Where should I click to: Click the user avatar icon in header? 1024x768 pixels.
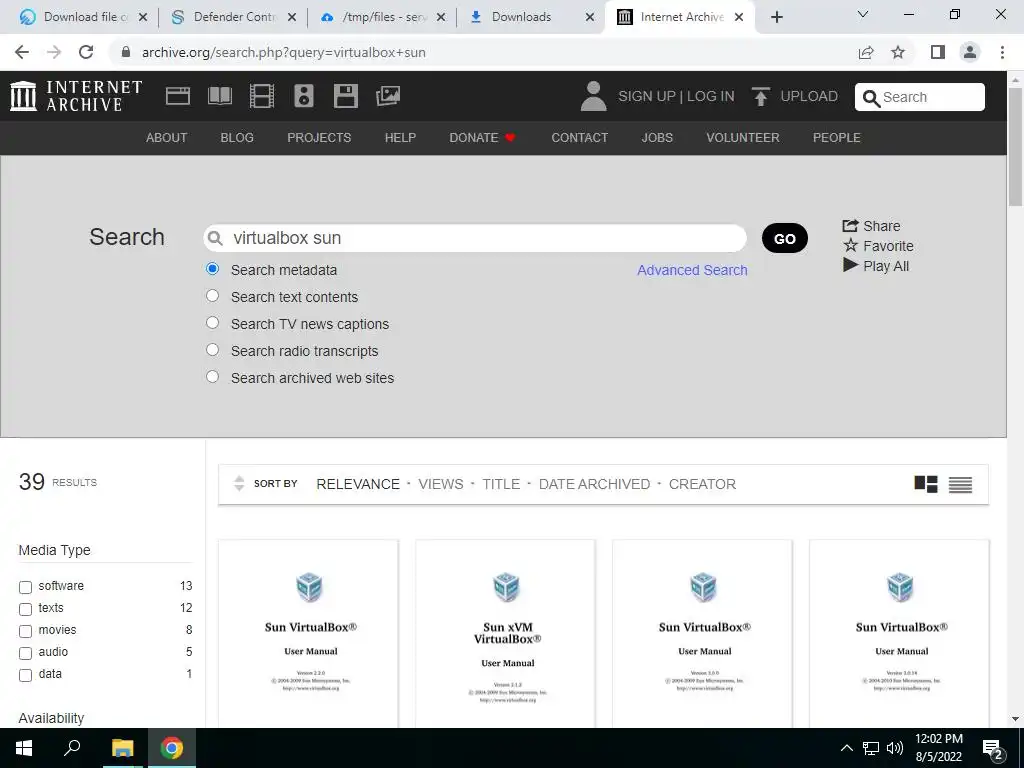coord(593,96)
